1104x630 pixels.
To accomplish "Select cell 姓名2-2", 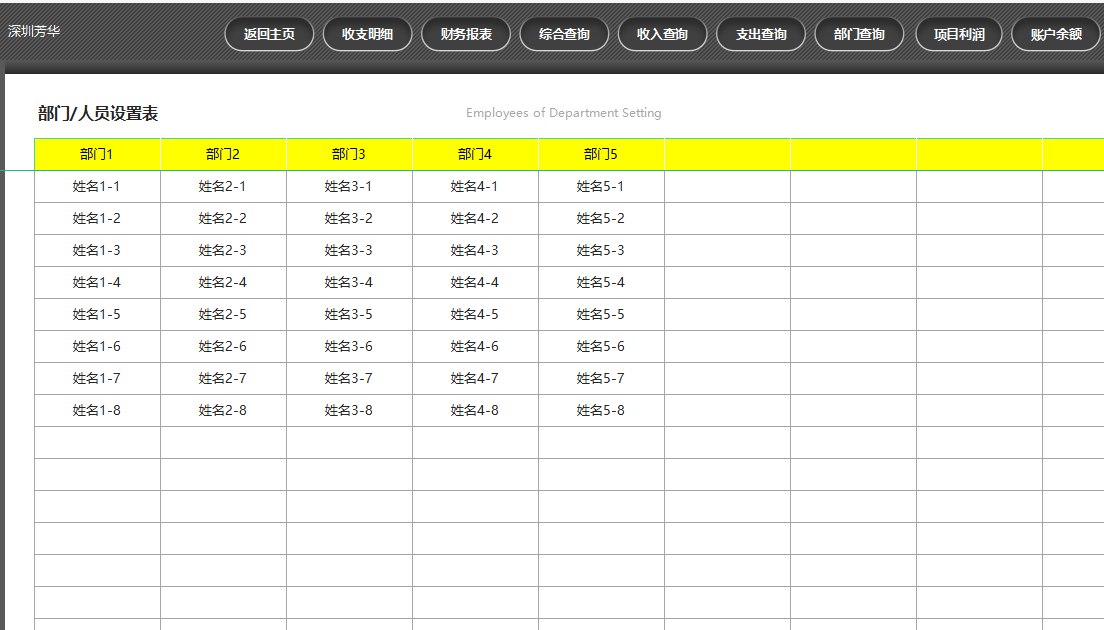I will (x=223, y=218).
